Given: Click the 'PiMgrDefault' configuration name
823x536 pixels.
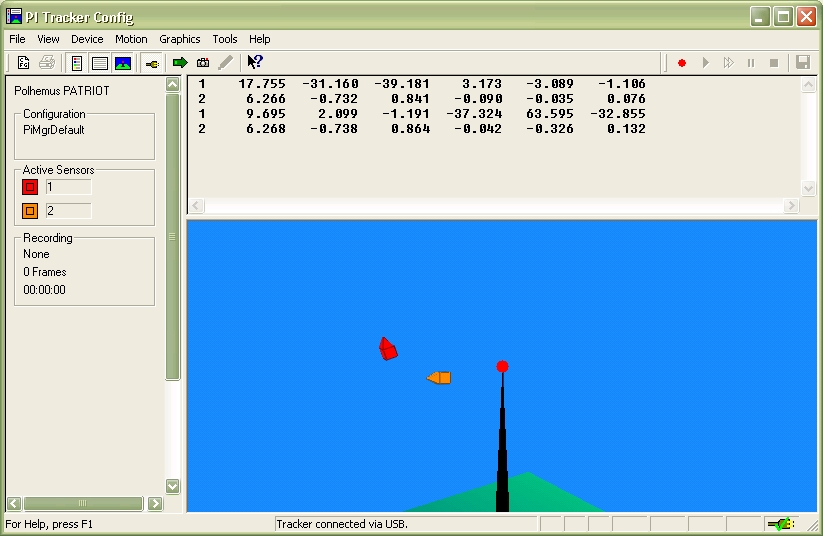Looking at the screenshot, I should pyautogui.click(x=54, y=130).
